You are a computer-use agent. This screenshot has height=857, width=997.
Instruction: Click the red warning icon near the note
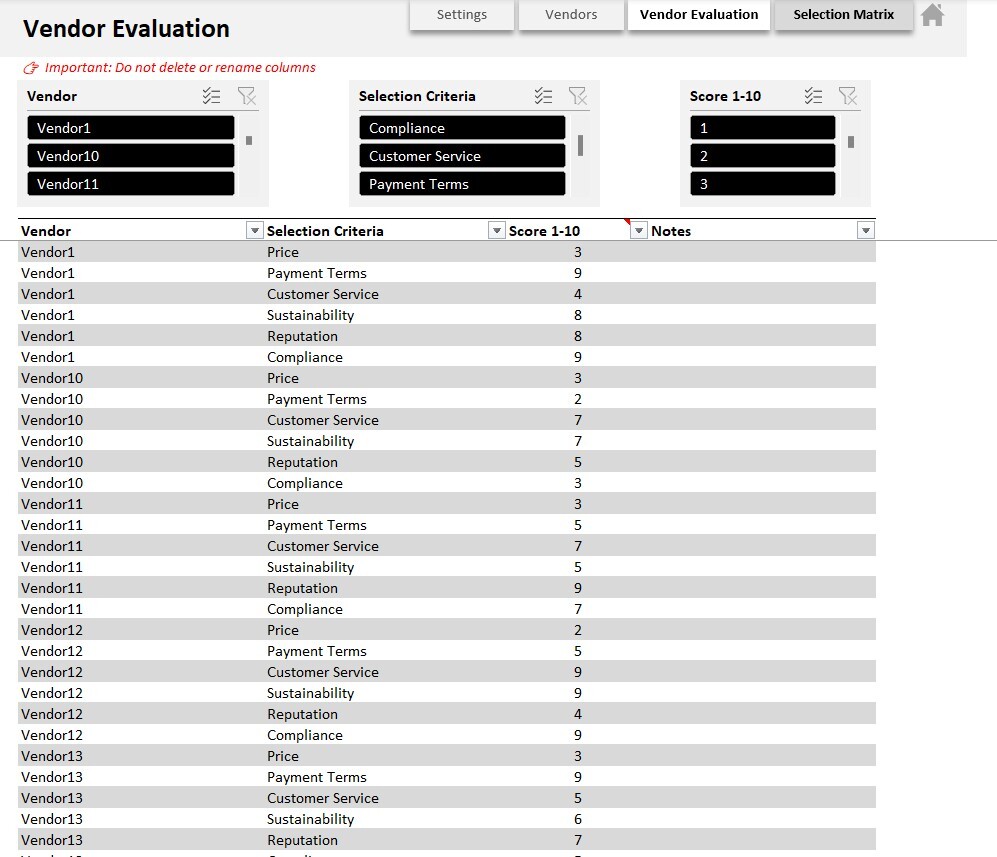(31, 67)
